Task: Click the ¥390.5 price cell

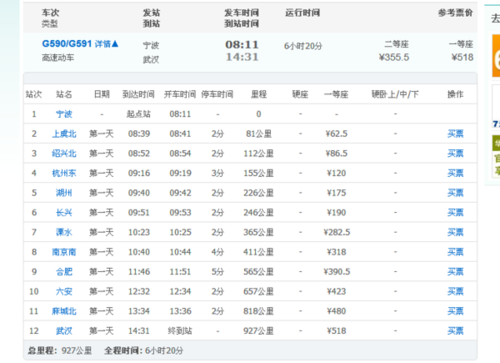Action: [x=337, y=272]
